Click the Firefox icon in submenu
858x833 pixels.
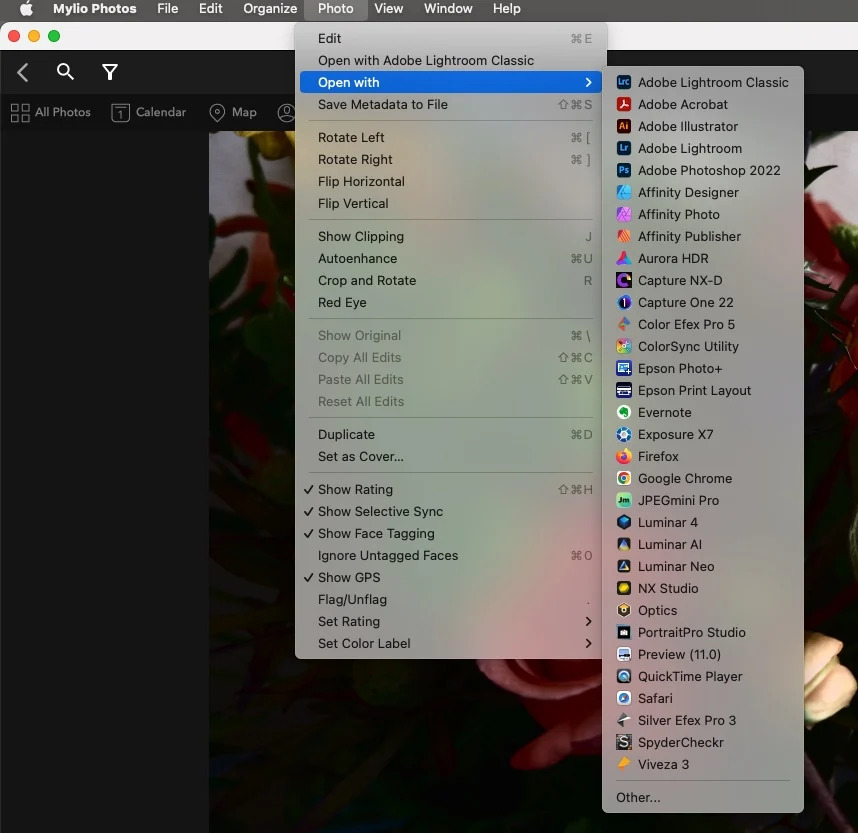[624, 457]
